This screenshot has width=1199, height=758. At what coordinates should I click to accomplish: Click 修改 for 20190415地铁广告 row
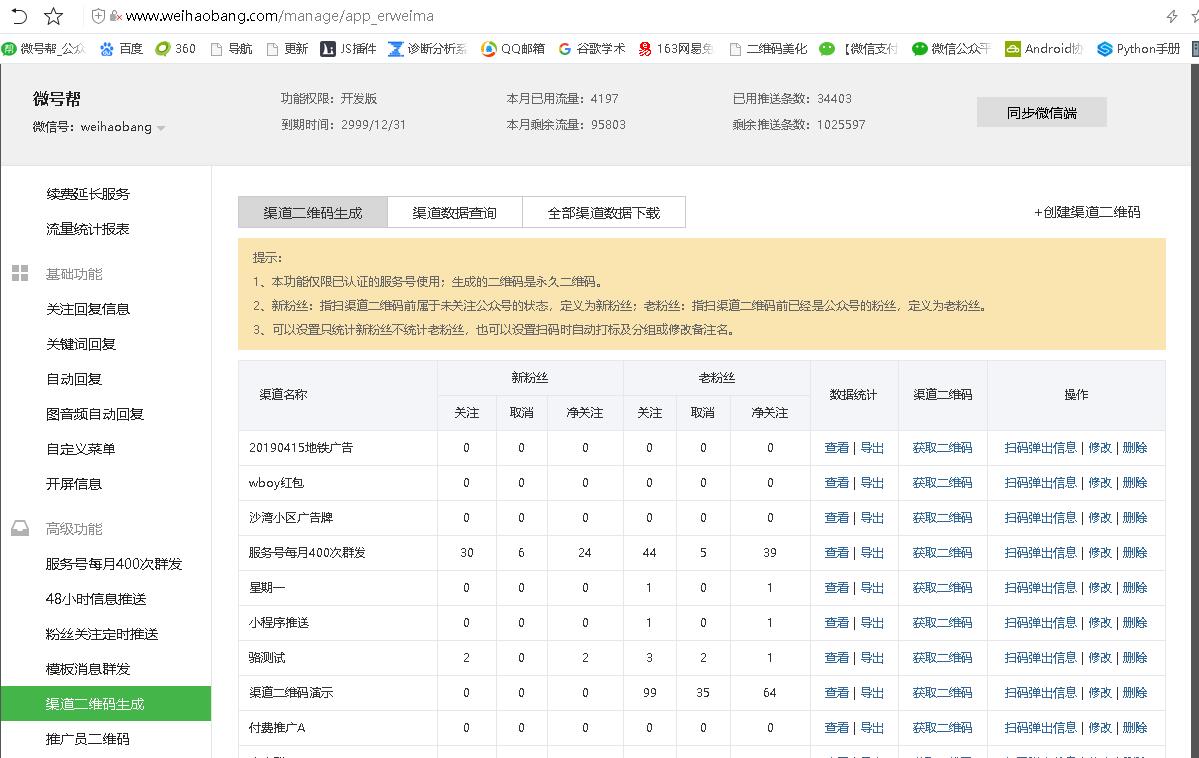(x=1100, y=447)
